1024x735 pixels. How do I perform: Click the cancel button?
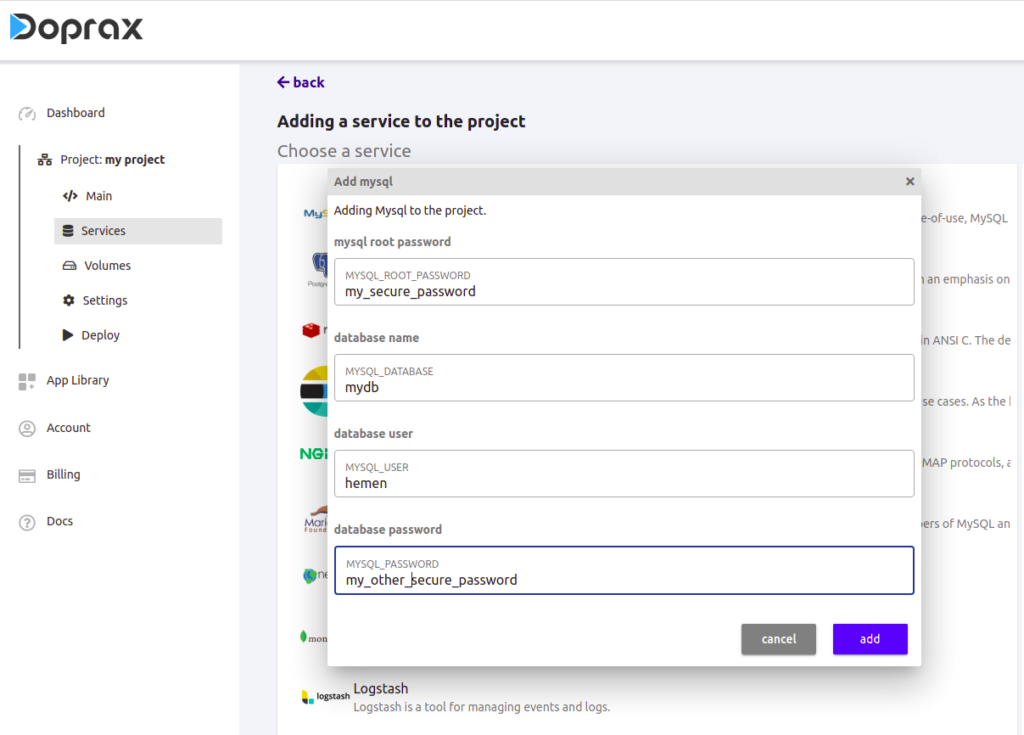click(x=778, y=639)
